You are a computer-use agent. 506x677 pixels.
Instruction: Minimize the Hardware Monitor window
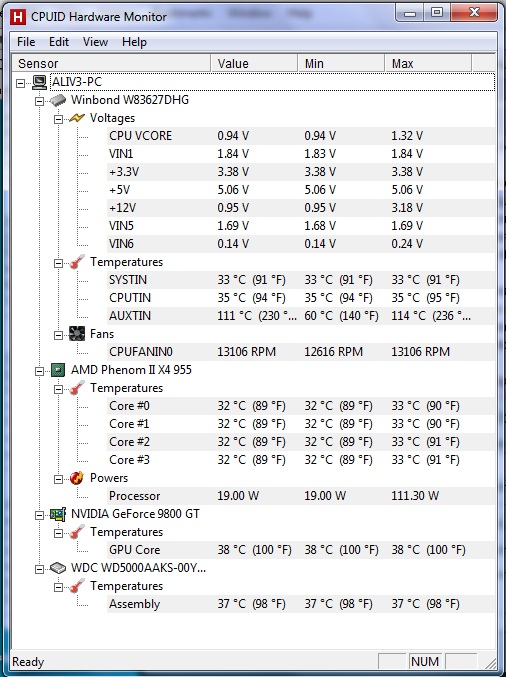409,13
